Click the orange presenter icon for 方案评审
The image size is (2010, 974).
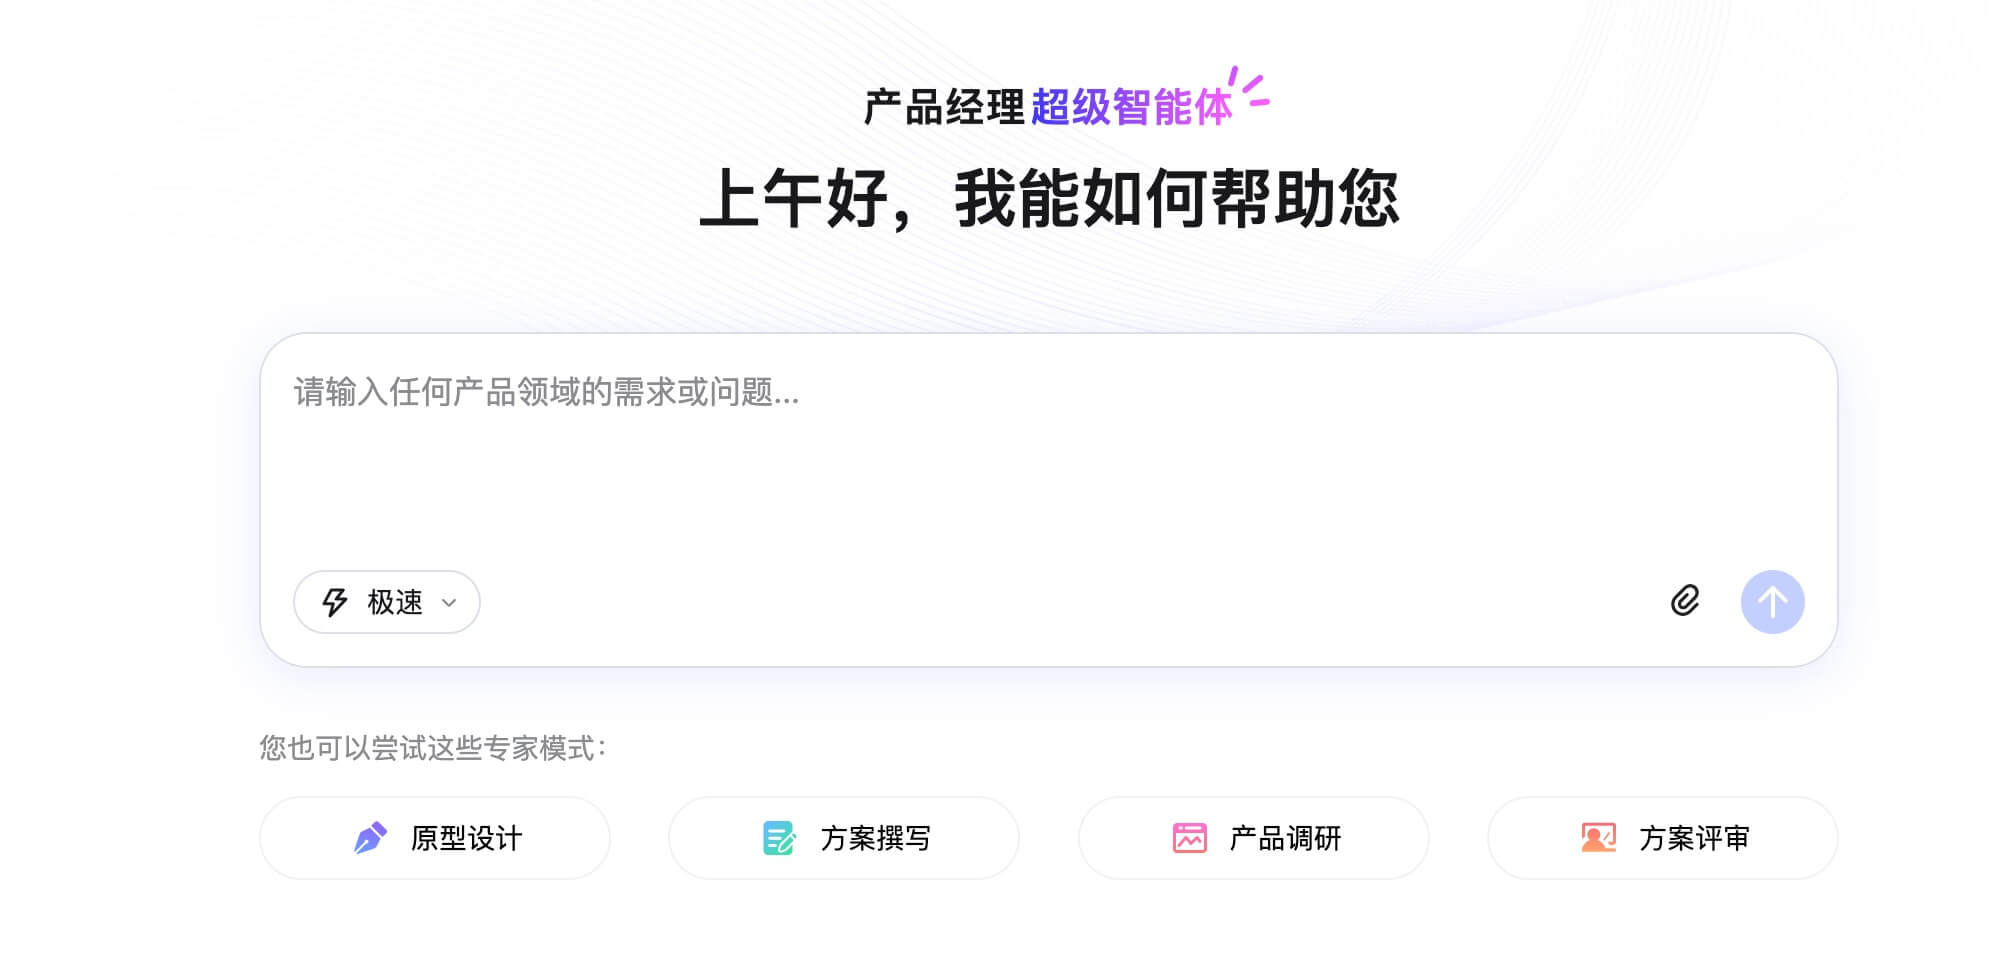click(x=1598, y=838)
